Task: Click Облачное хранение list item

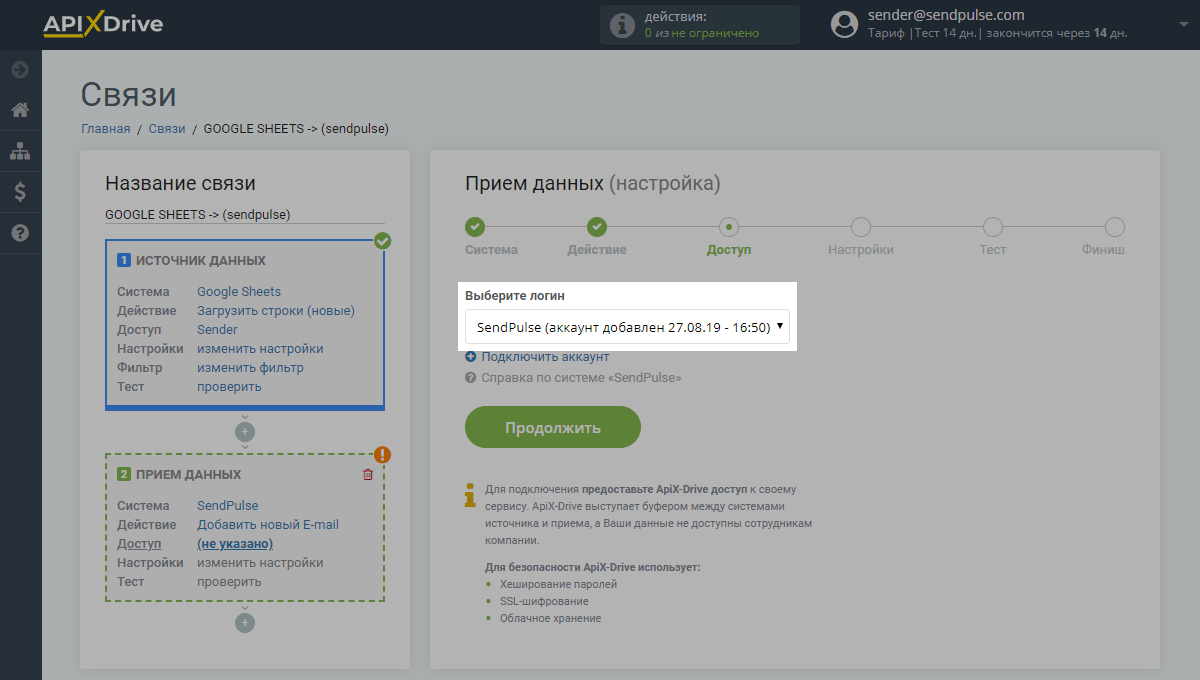Action: pos(550,618)
